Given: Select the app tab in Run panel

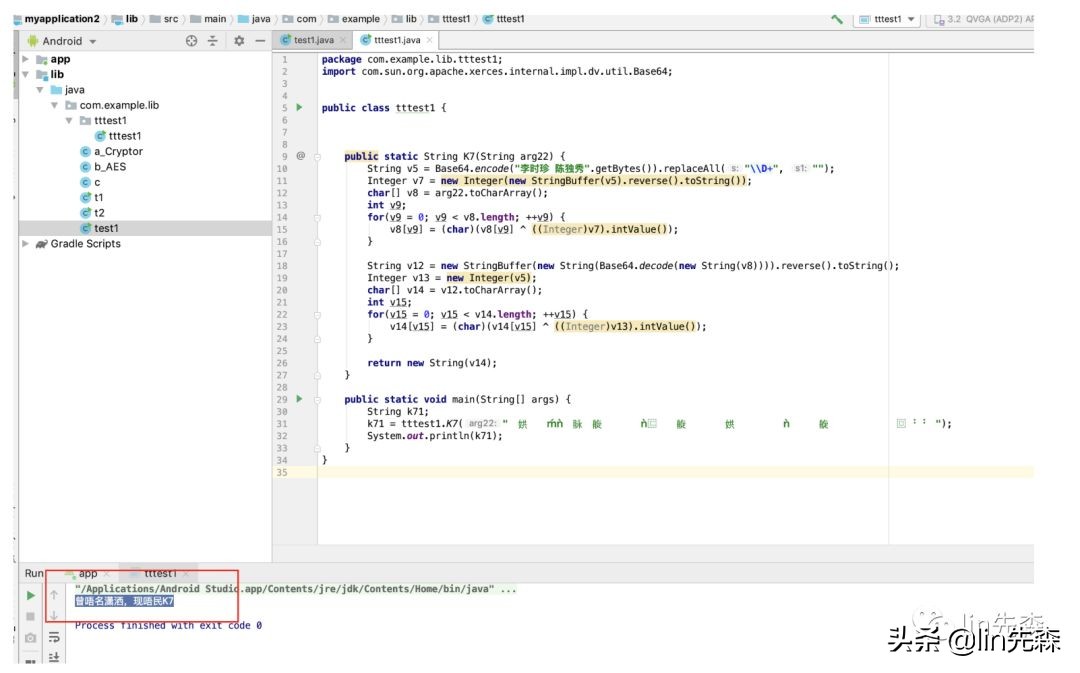Looking at the screenshot, I should coord(88,573).
